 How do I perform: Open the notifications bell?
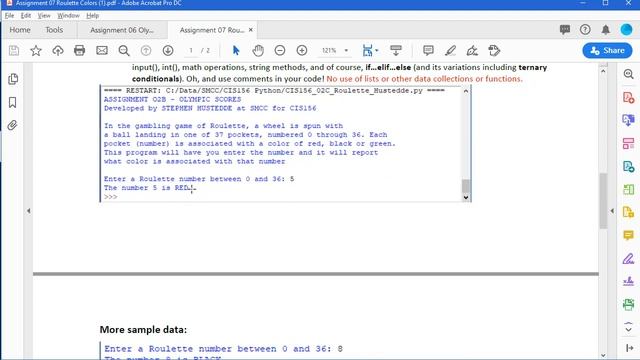[x=606, y=29]
